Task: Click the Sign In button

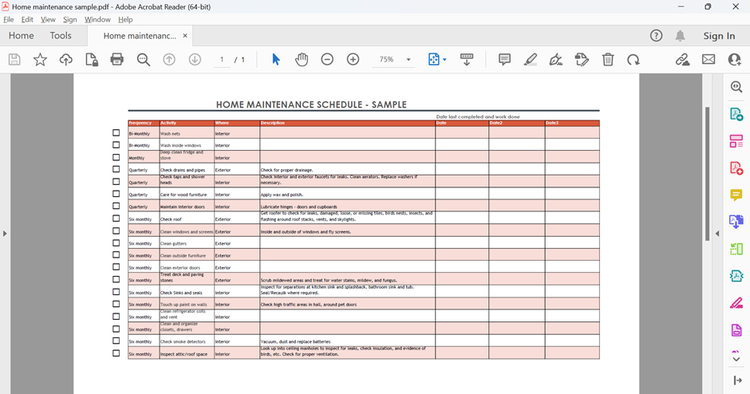Action: coord(719,36)
